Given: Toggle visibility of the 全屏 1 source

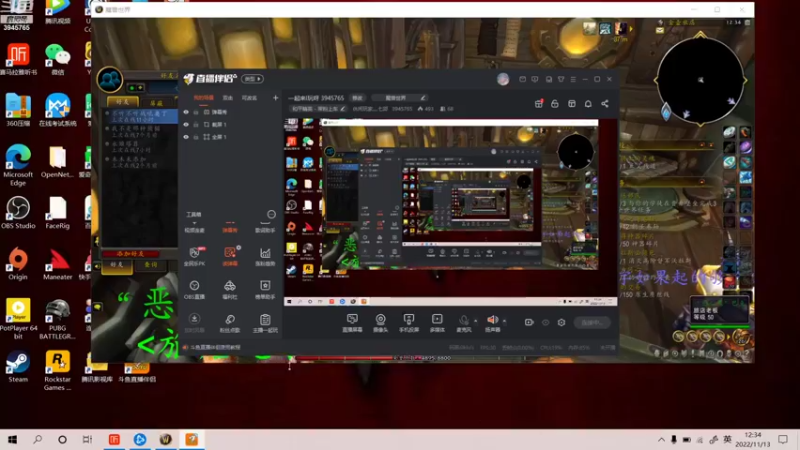Looking at the screenshot, I should point(186,137).
